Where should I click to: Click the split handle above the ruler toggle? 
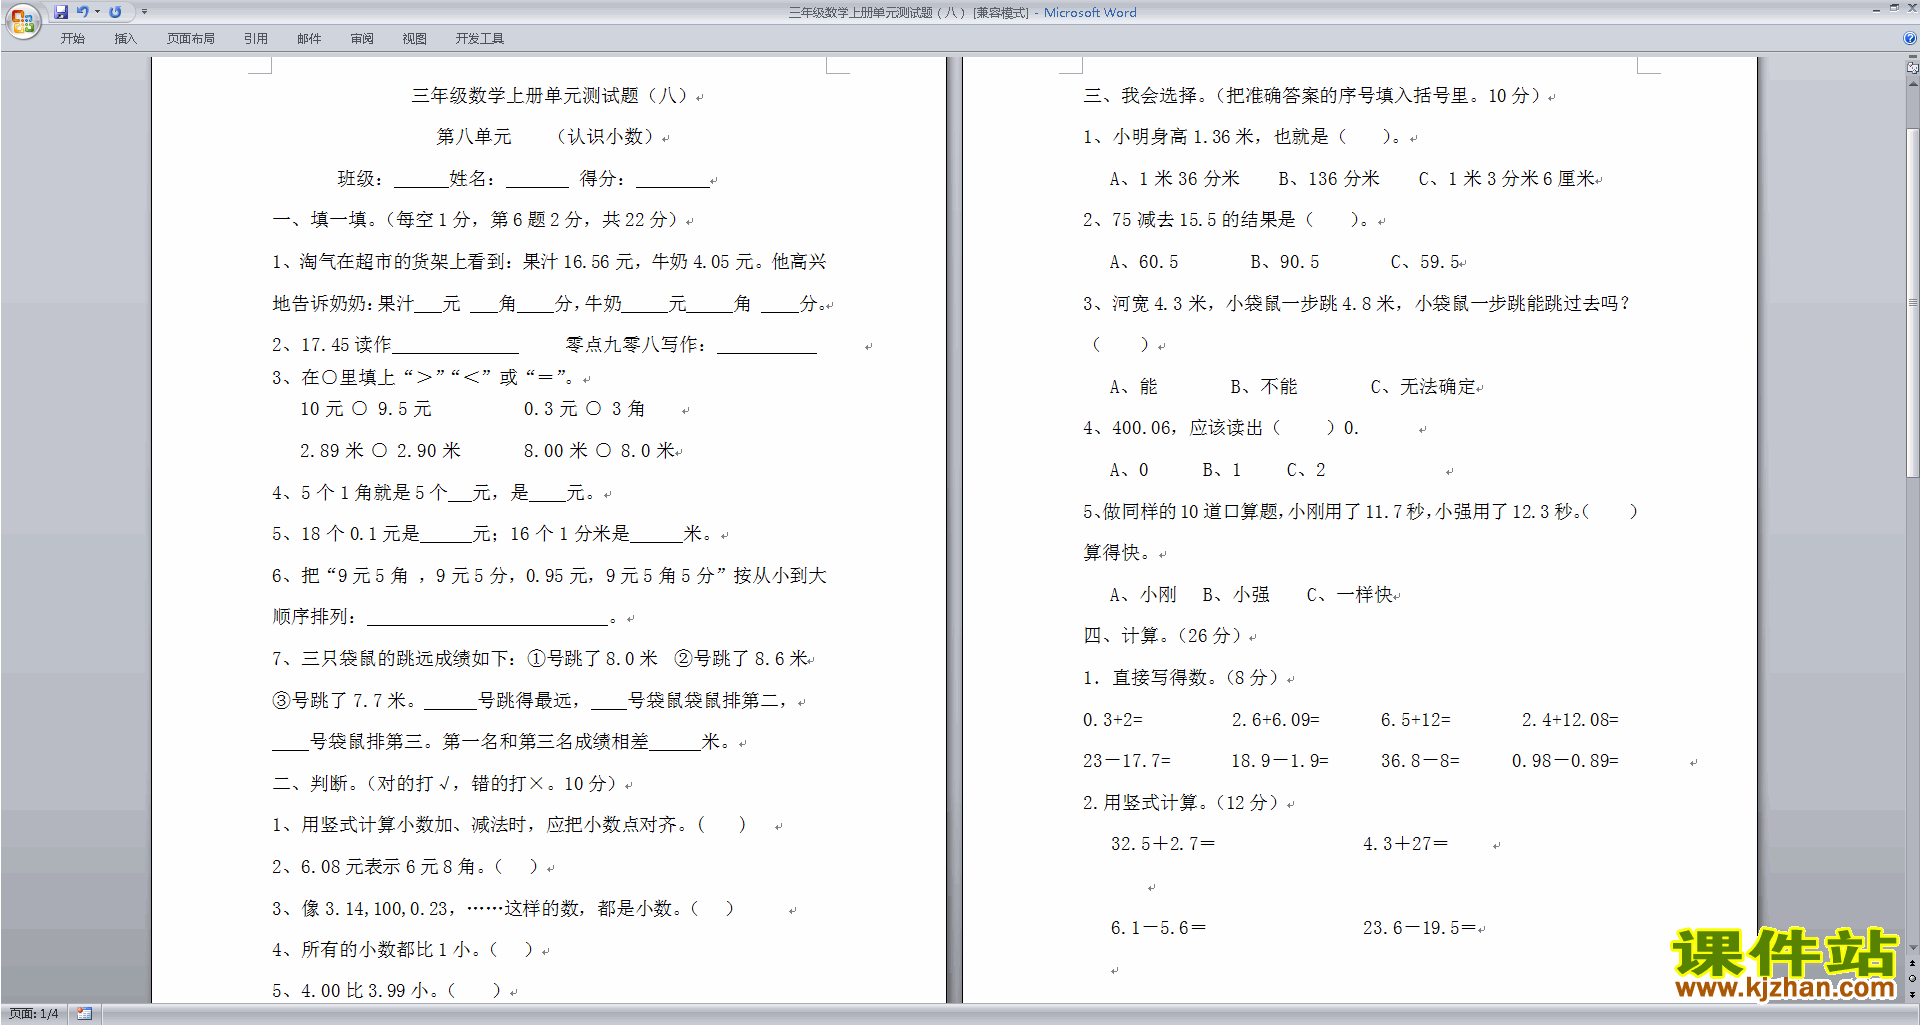pyautogui.click(x=1913, y=57)
